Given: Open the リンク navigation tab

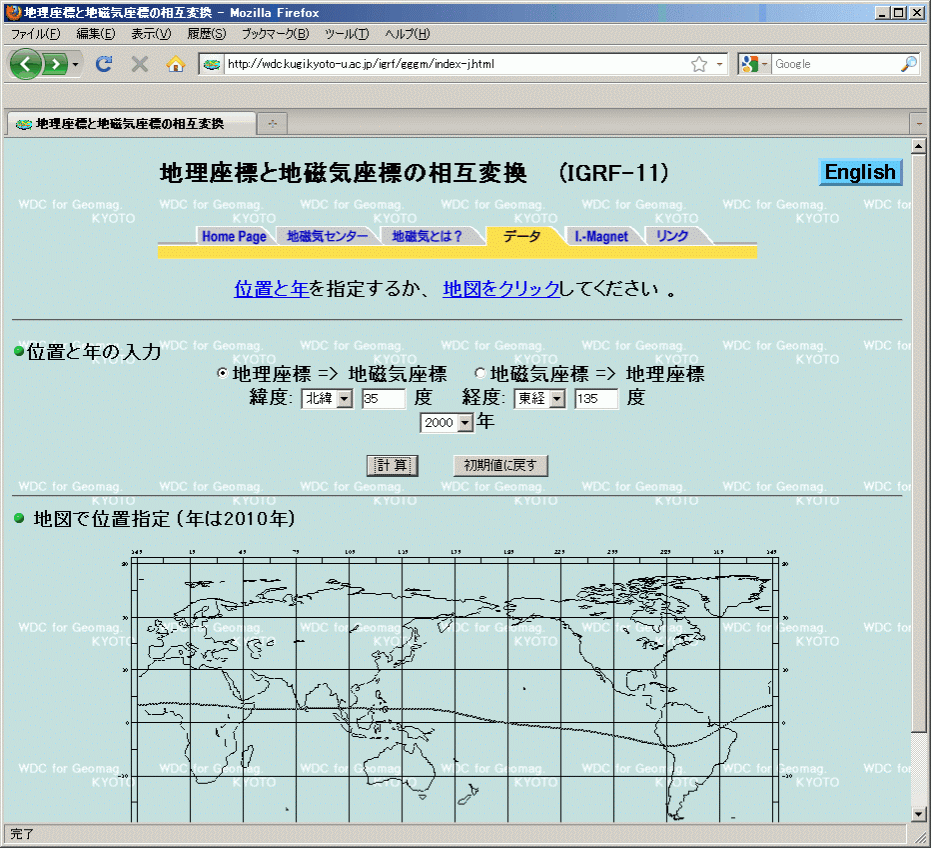Looking at the screenshot, I should [672, 236].
